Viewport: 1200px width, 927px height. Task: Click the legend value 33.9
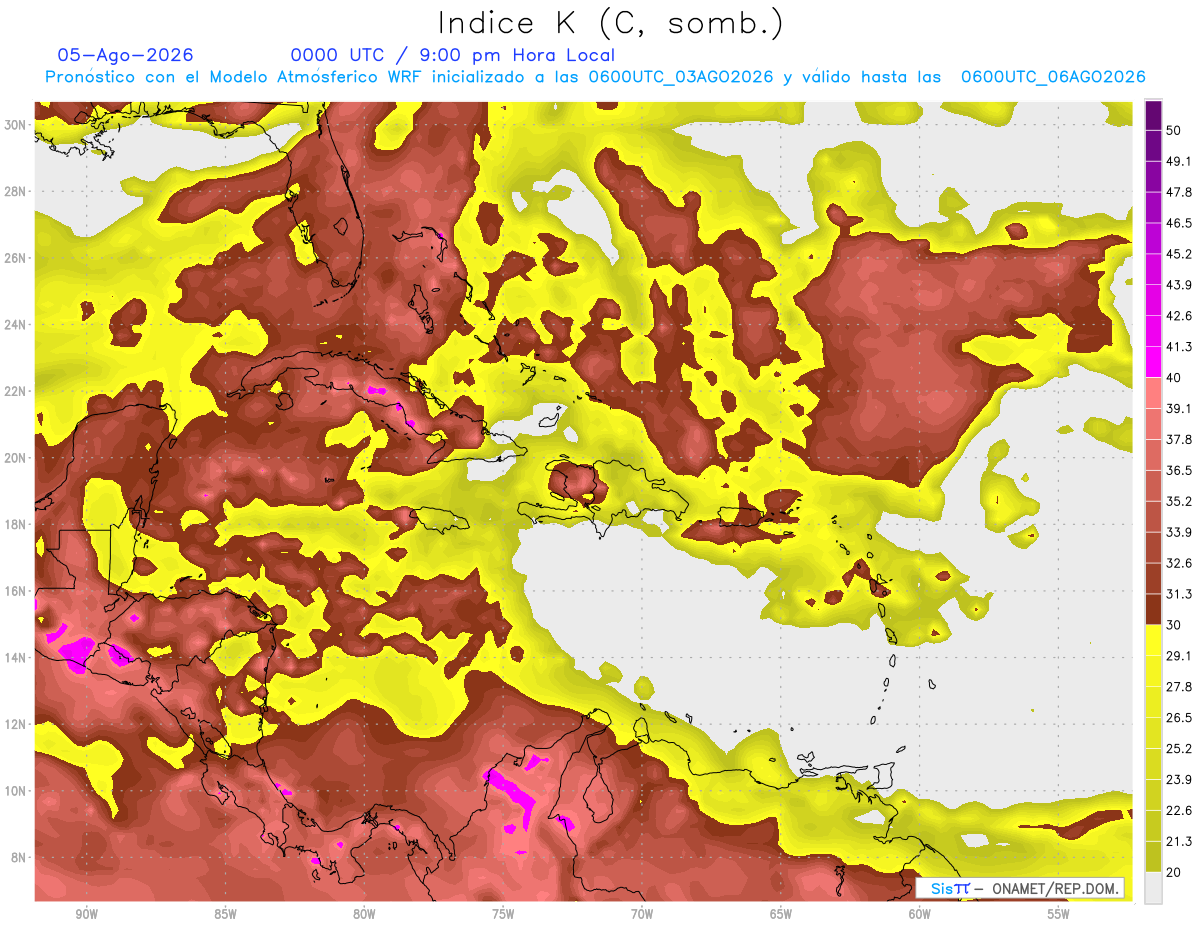[1178, 532]
